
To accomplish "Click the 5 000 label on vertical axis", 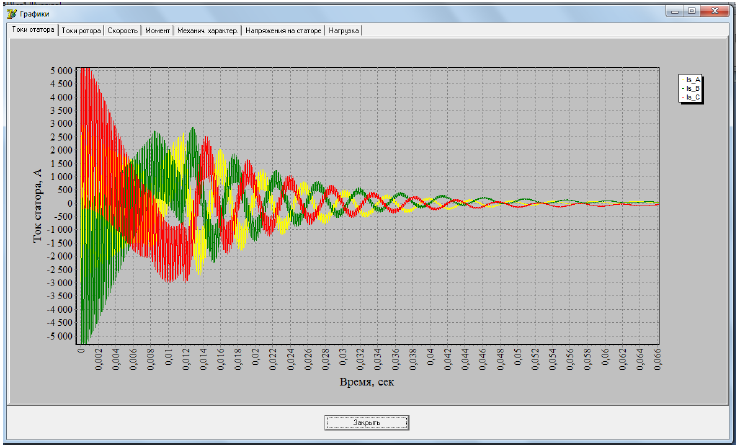I will [58, 70].
